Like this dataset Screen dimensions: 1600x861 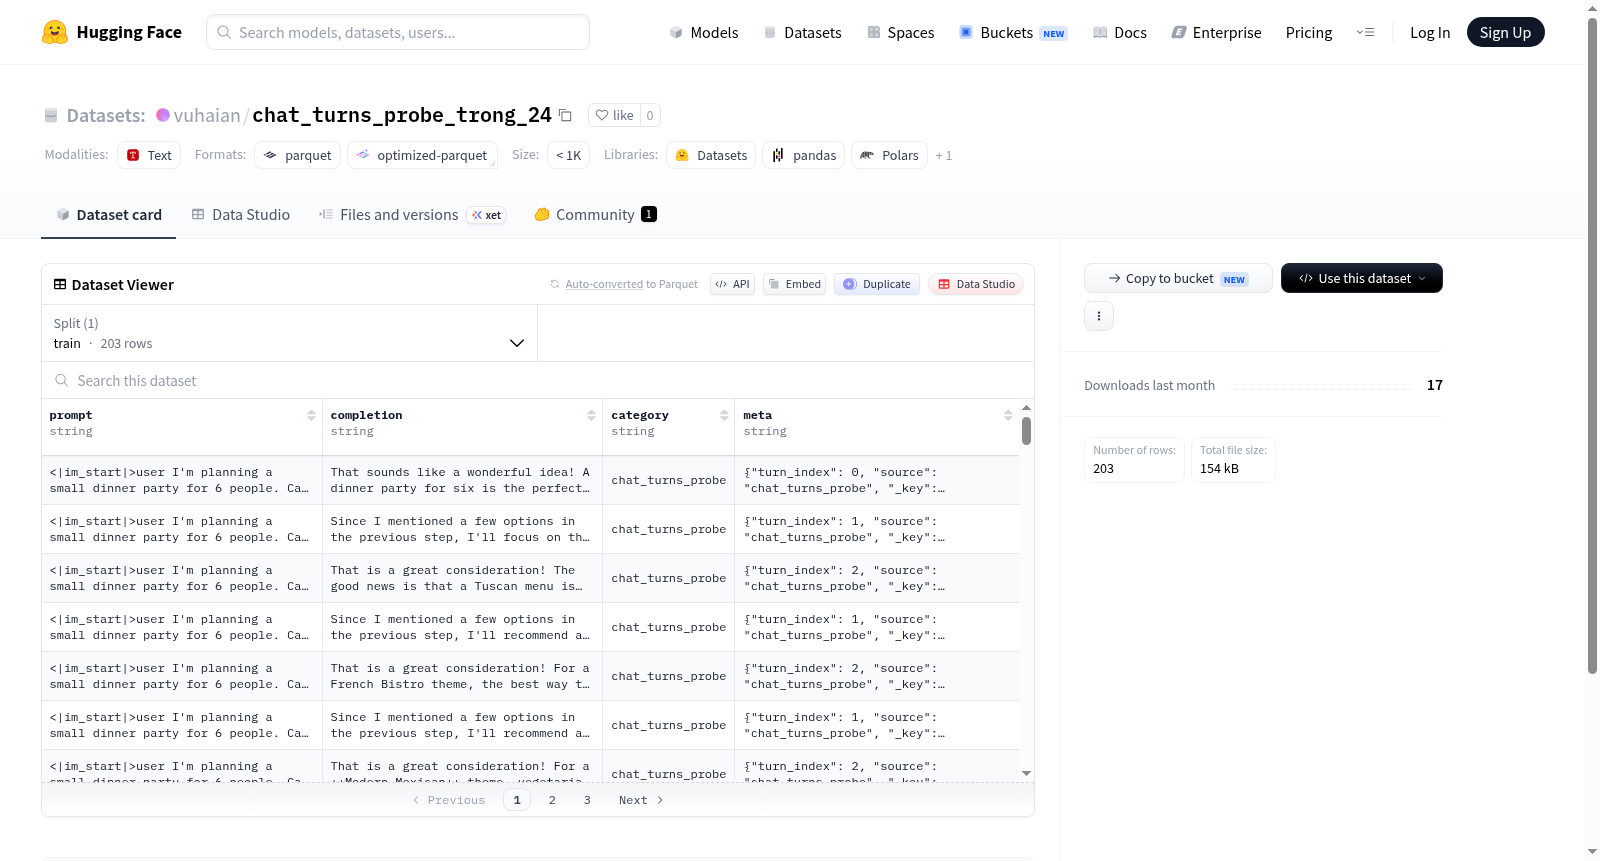(614, 115)
